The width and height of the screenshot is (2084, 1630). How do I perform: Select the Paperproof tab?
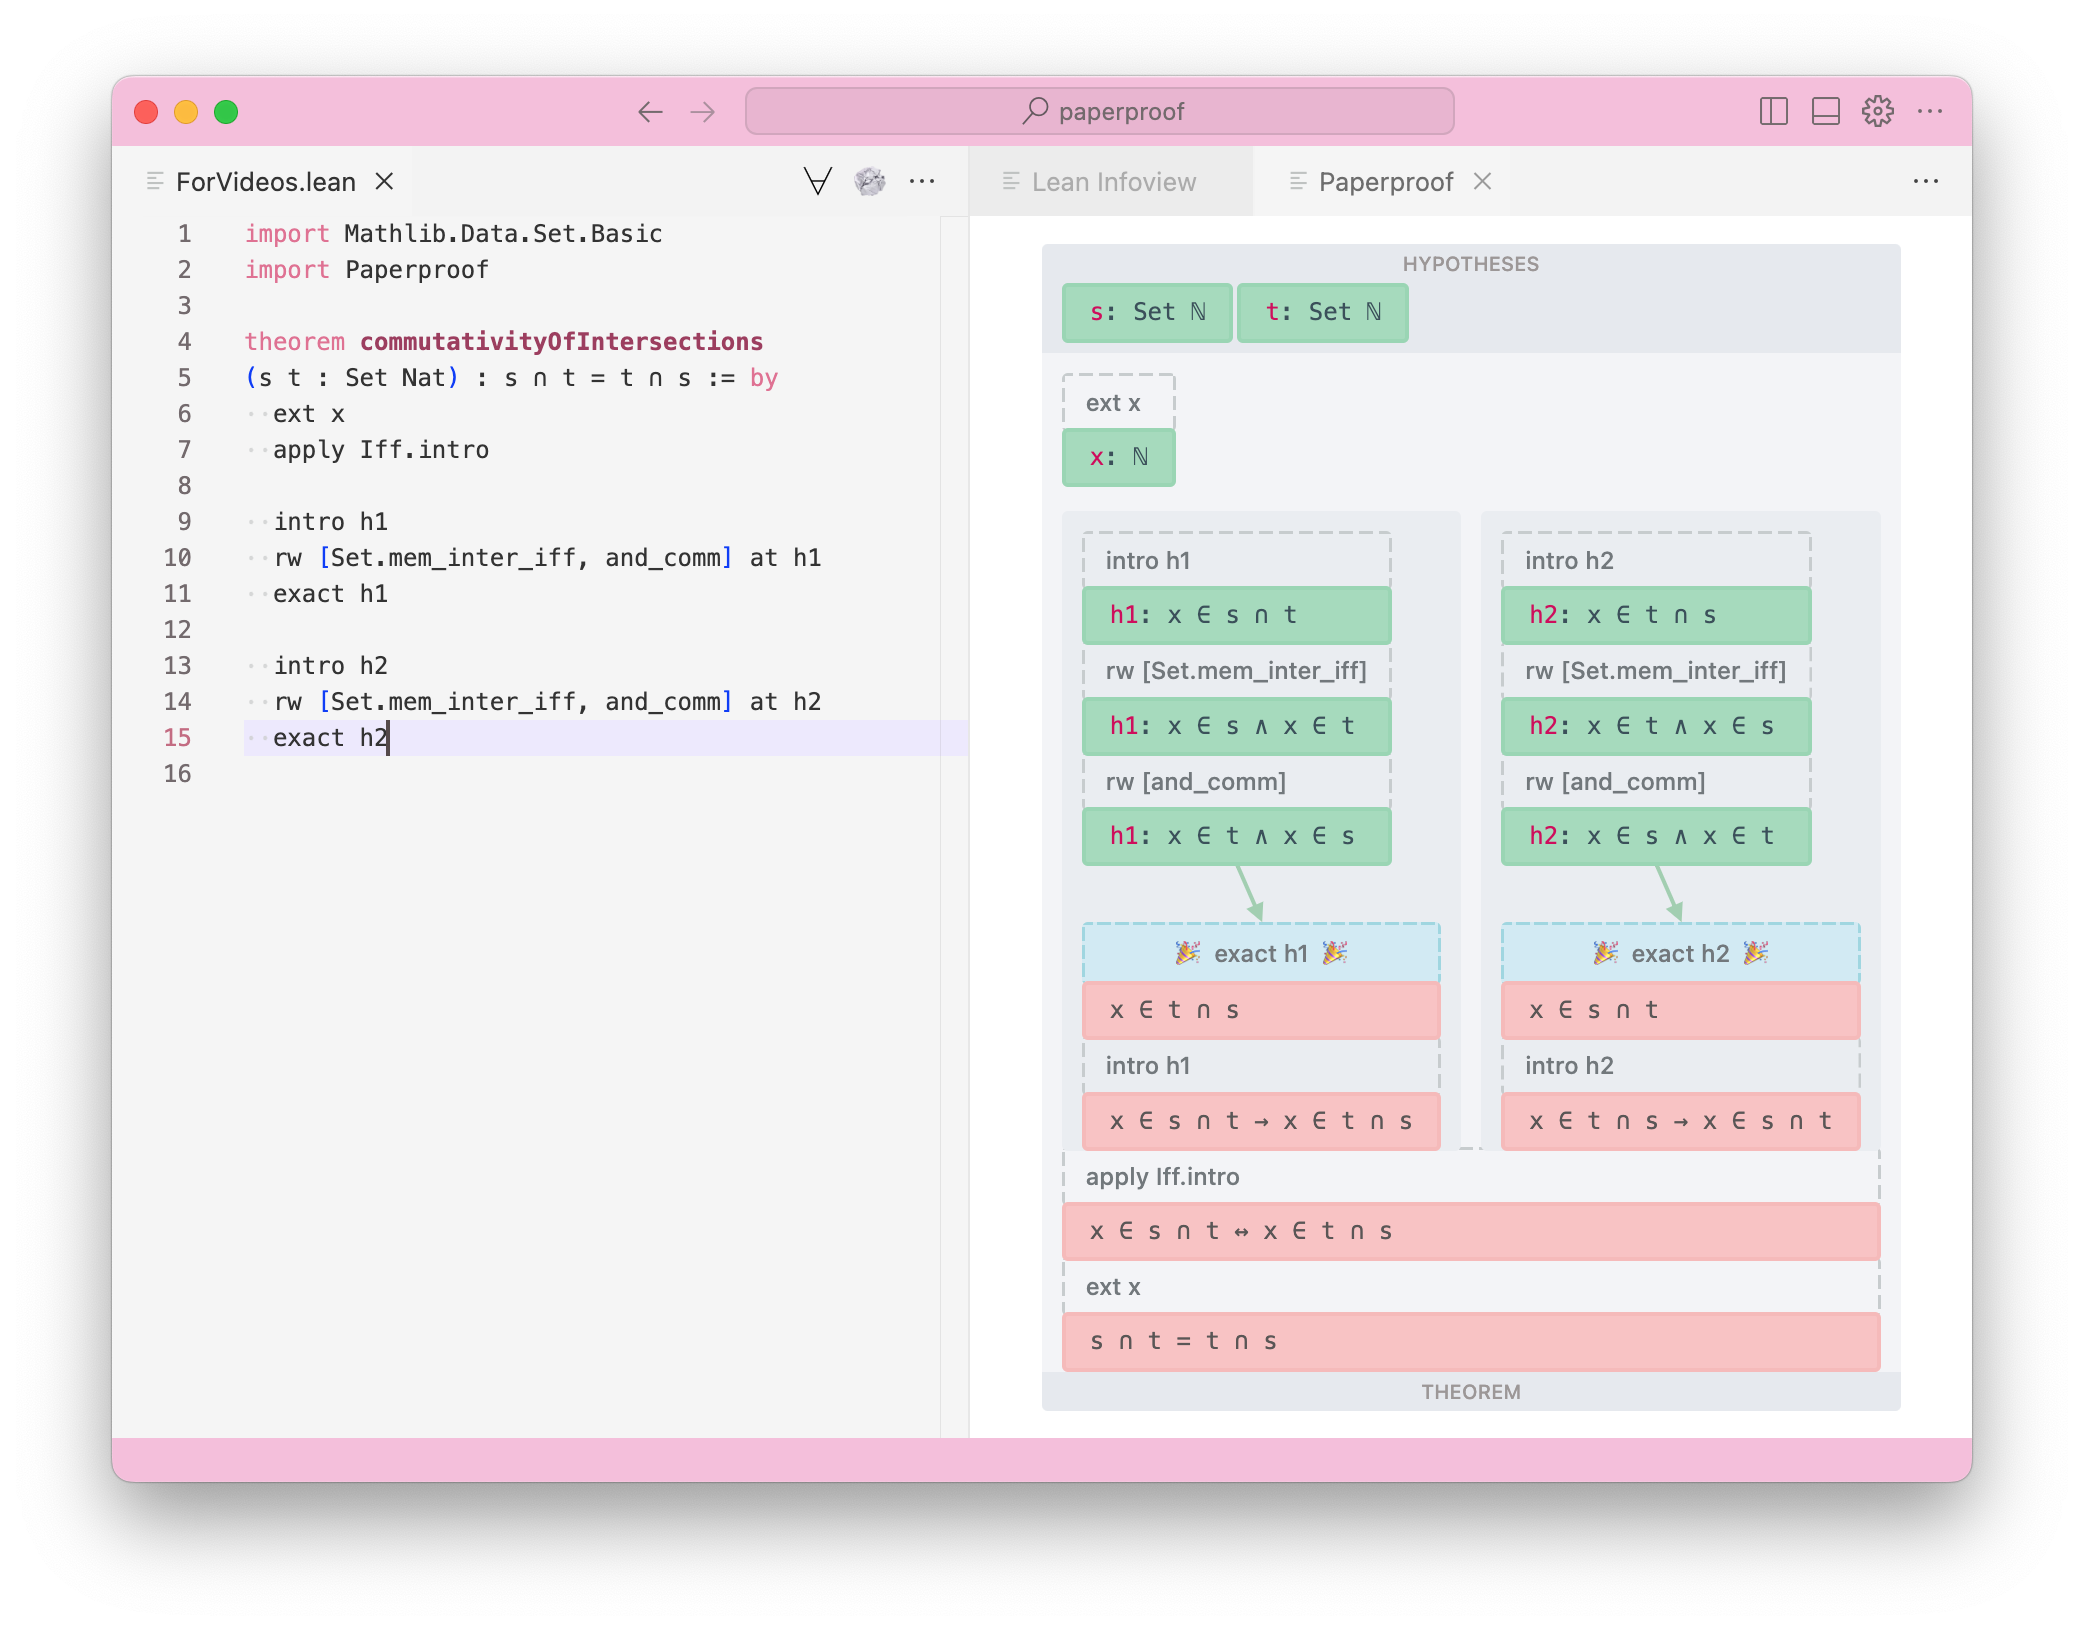(1384, 182)
